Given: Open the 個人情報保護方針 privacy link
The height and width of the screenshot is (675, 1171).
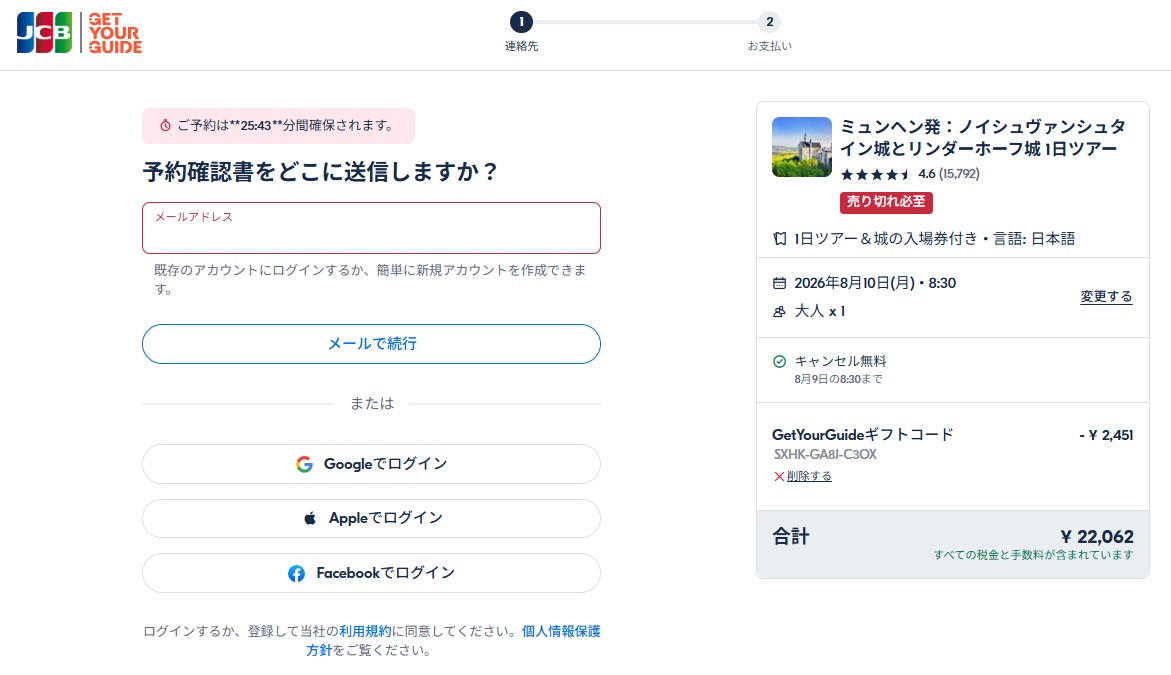Looking at the screenshot, I should click(x=453, y=641).
